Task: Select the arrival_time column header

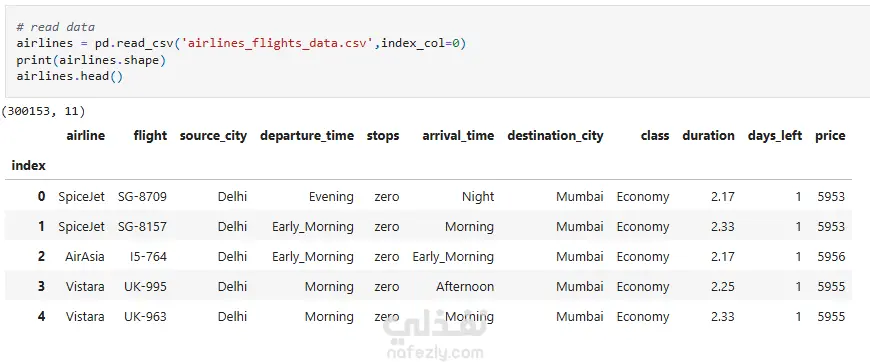Action: pos(458,136)
